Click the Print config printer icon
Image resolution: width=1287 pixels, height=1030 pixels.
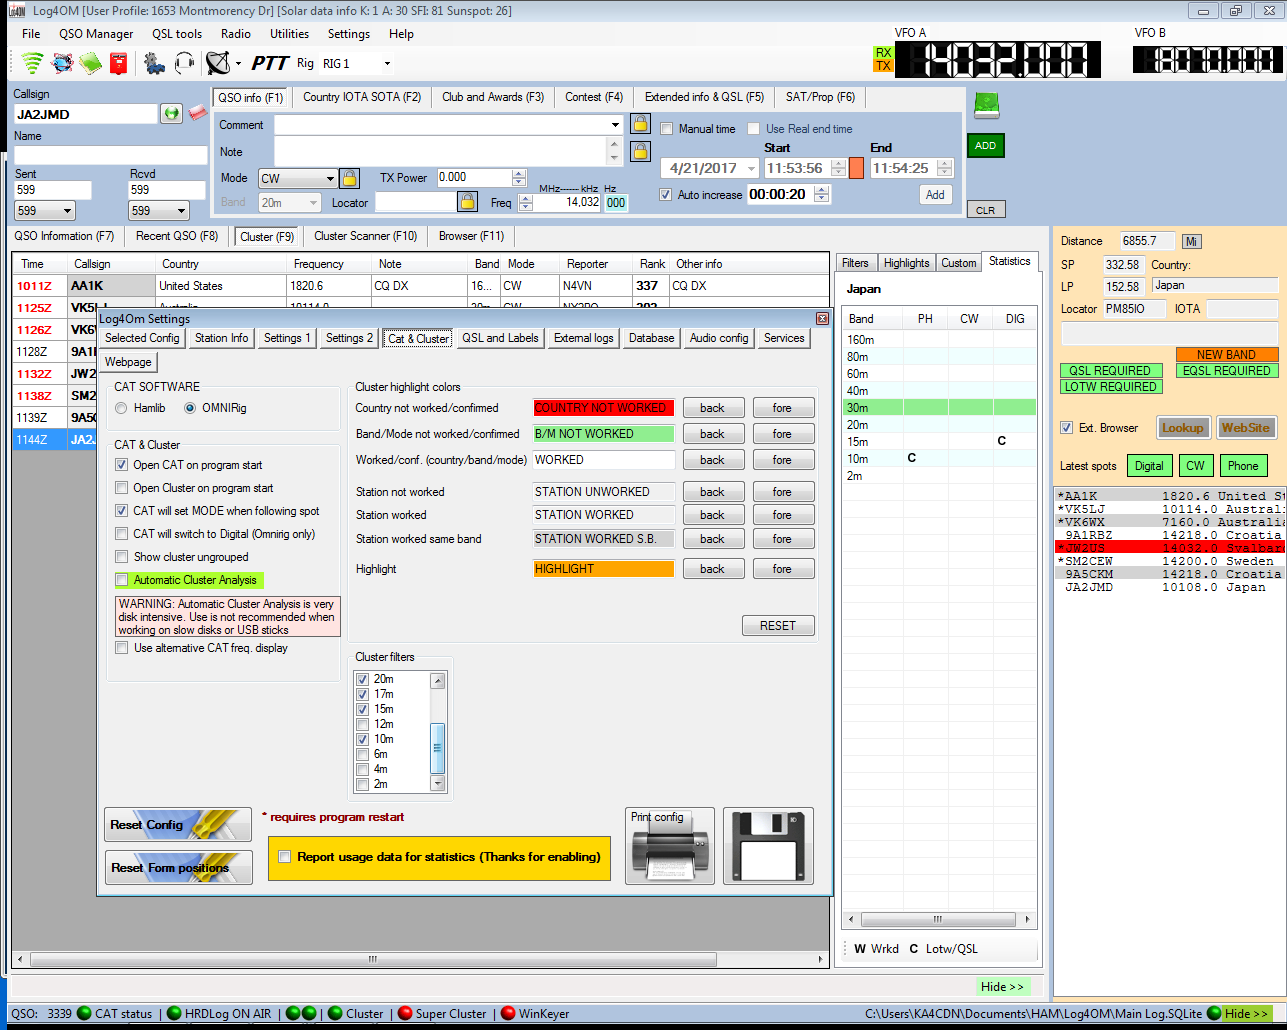coord(669,846)
